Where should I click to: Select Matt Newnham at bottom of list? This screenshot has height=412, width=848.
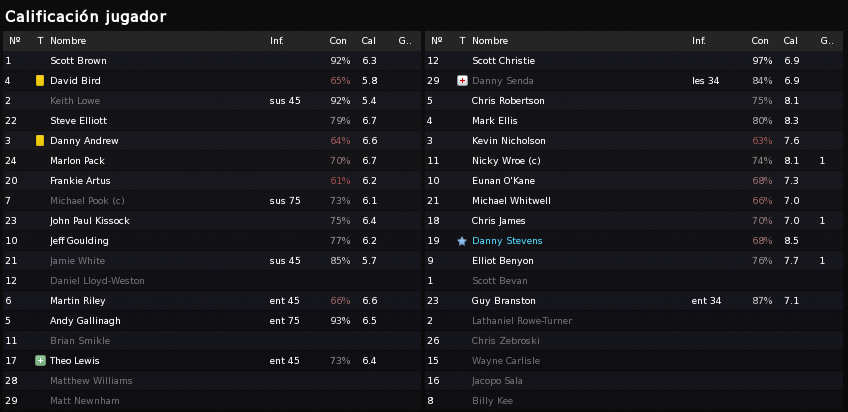click(212, 401)
